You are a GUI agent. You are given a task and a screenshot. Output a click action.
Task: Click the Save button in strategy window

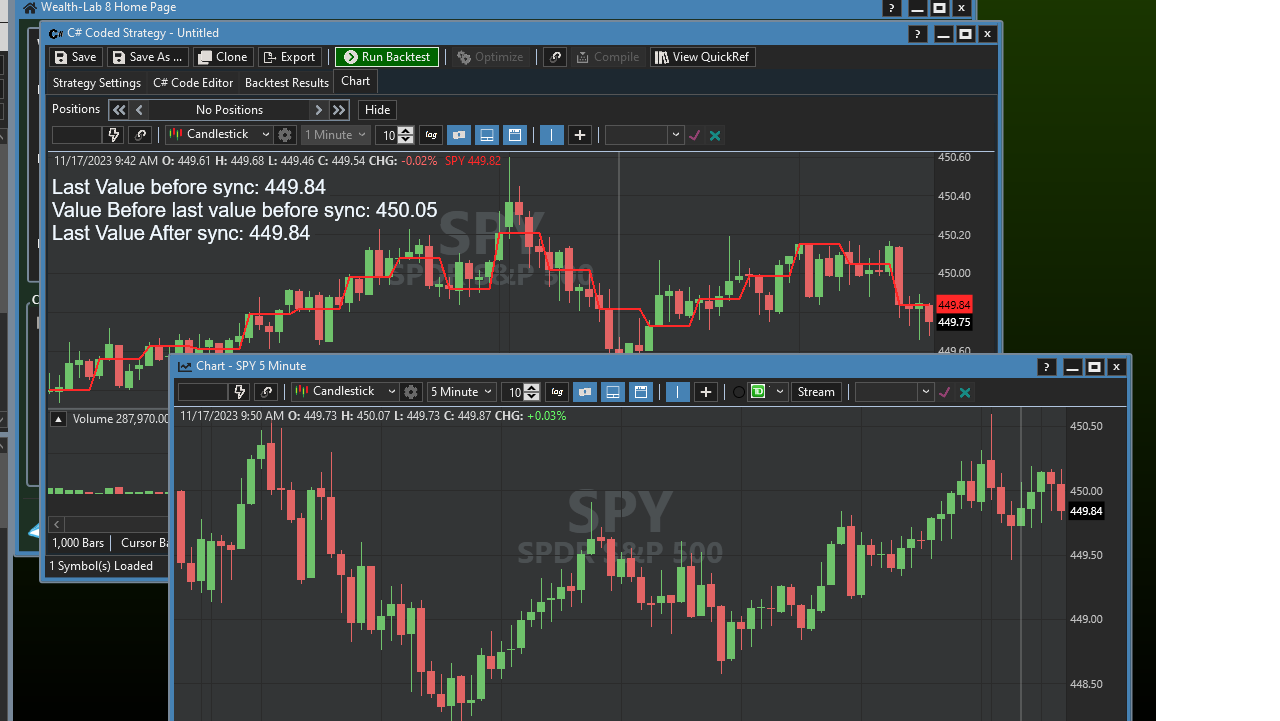coord(76,57)
